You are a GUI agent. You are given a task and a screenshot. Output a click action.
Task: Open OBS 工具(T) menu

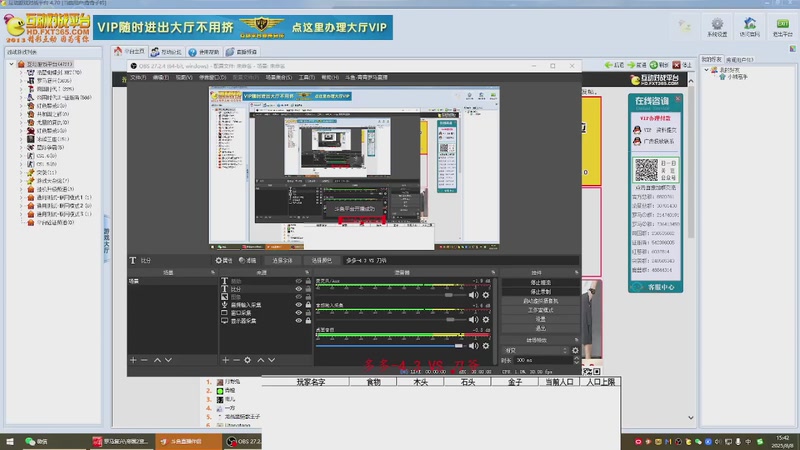[x=307, y=78]
